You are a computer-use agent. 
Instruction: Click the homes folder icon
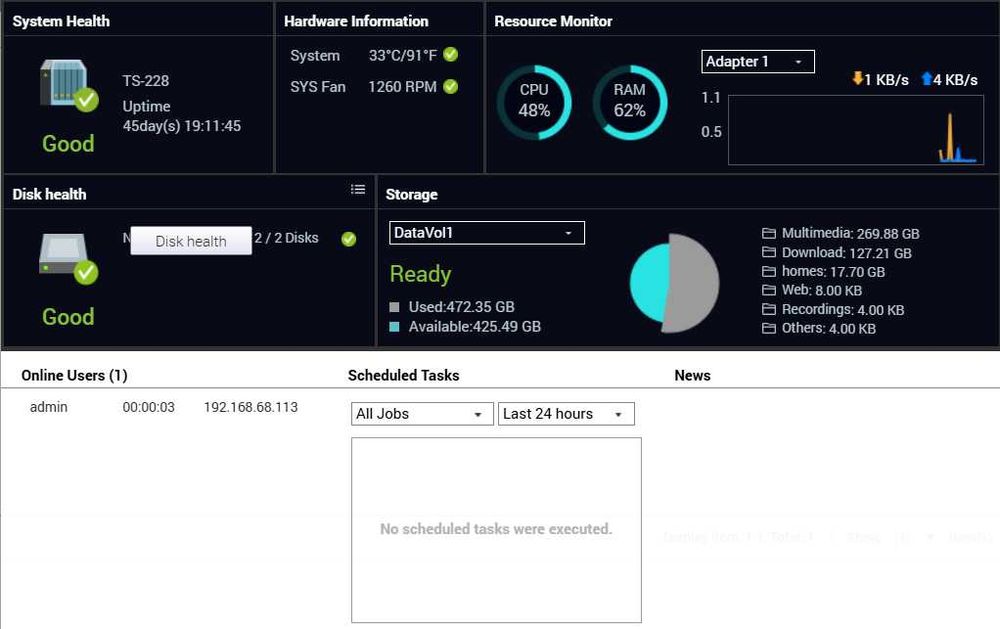pos(768,271)
